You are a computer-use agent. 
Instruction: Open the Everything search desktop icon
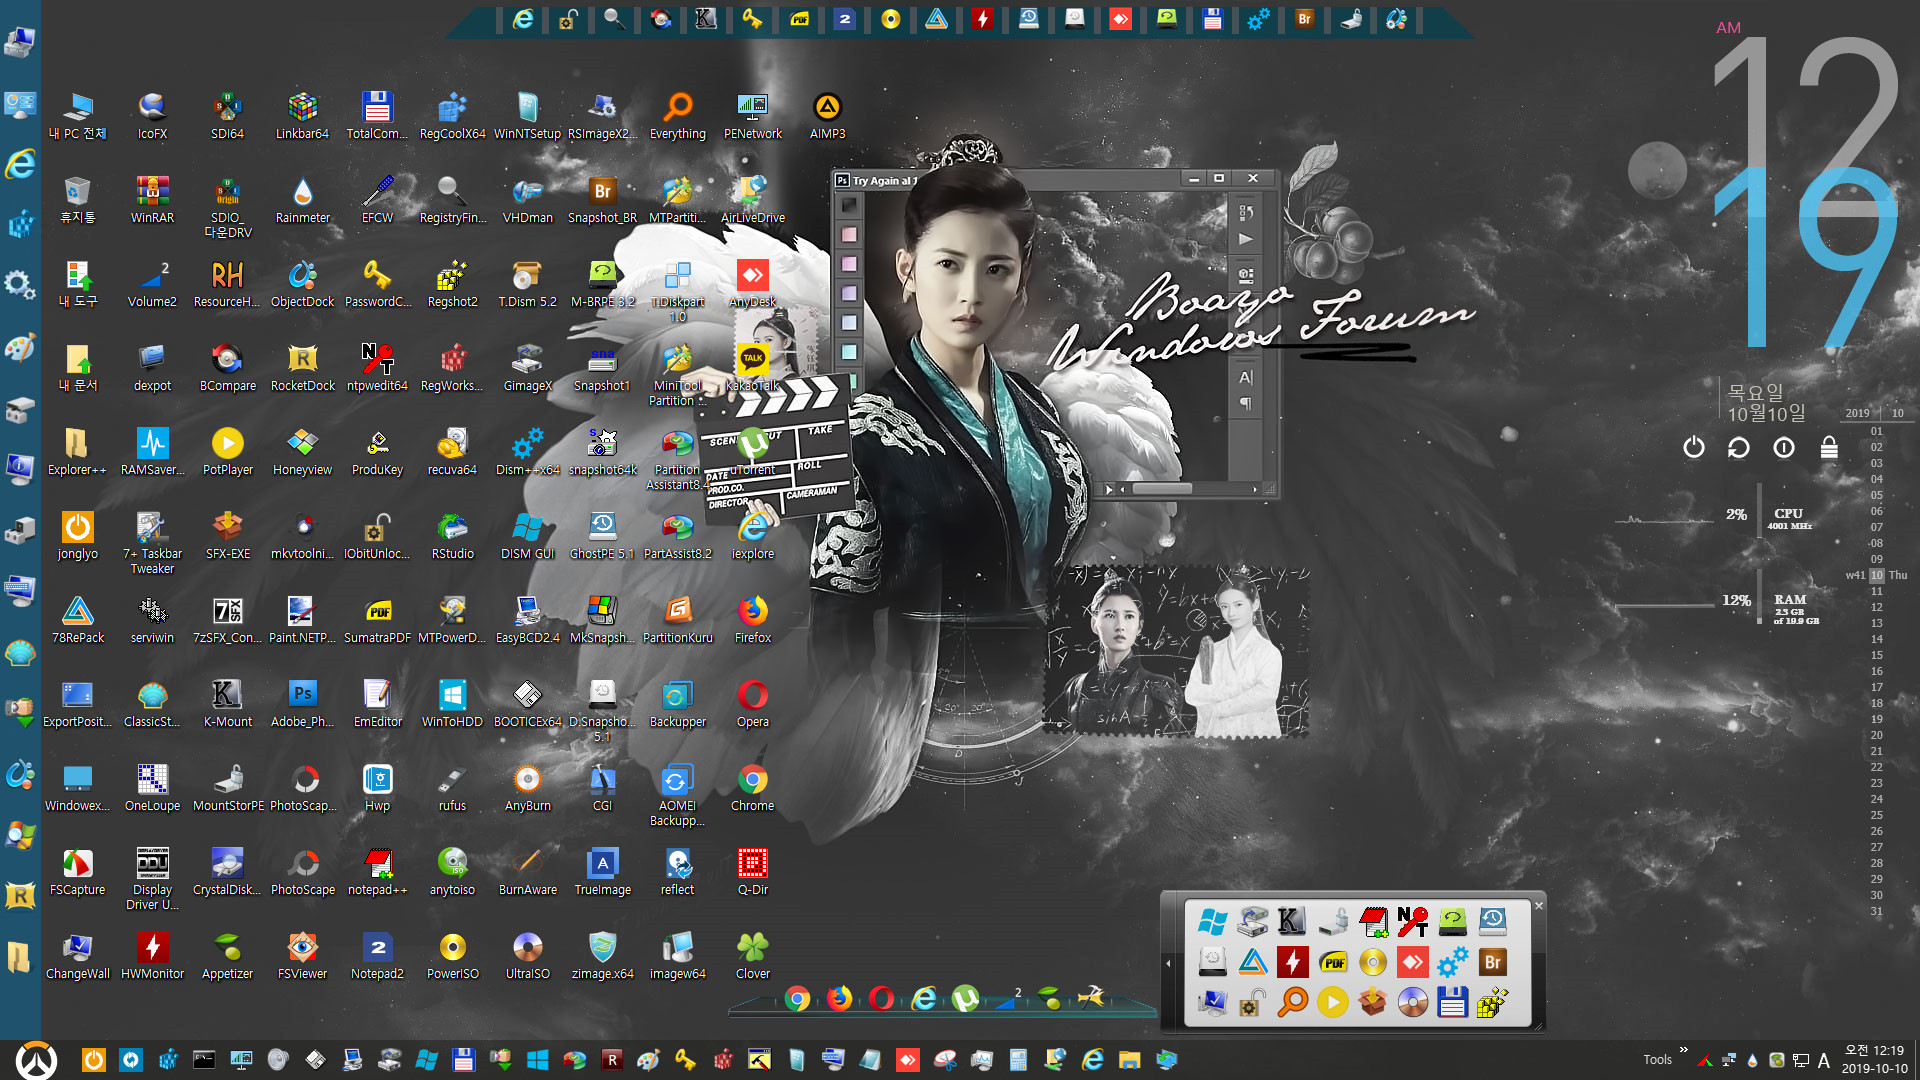point(677,115)
